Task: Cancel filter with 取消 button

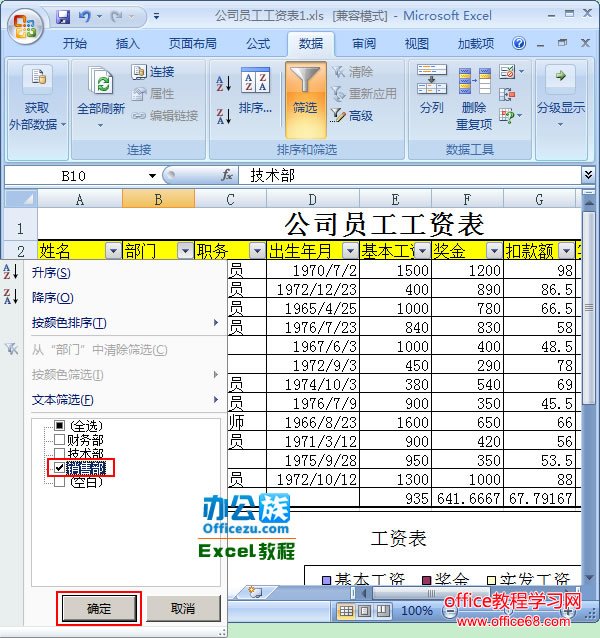Action: tap(183, 609)
